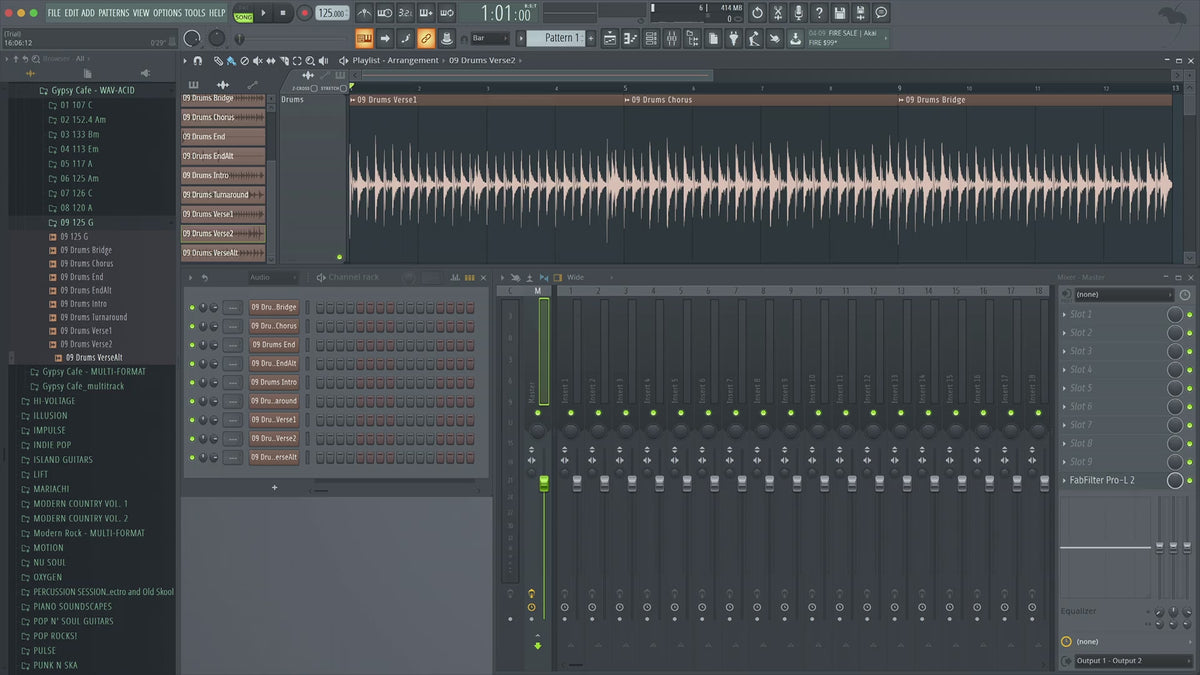Open the Audio channel filter dropdown

272,277
